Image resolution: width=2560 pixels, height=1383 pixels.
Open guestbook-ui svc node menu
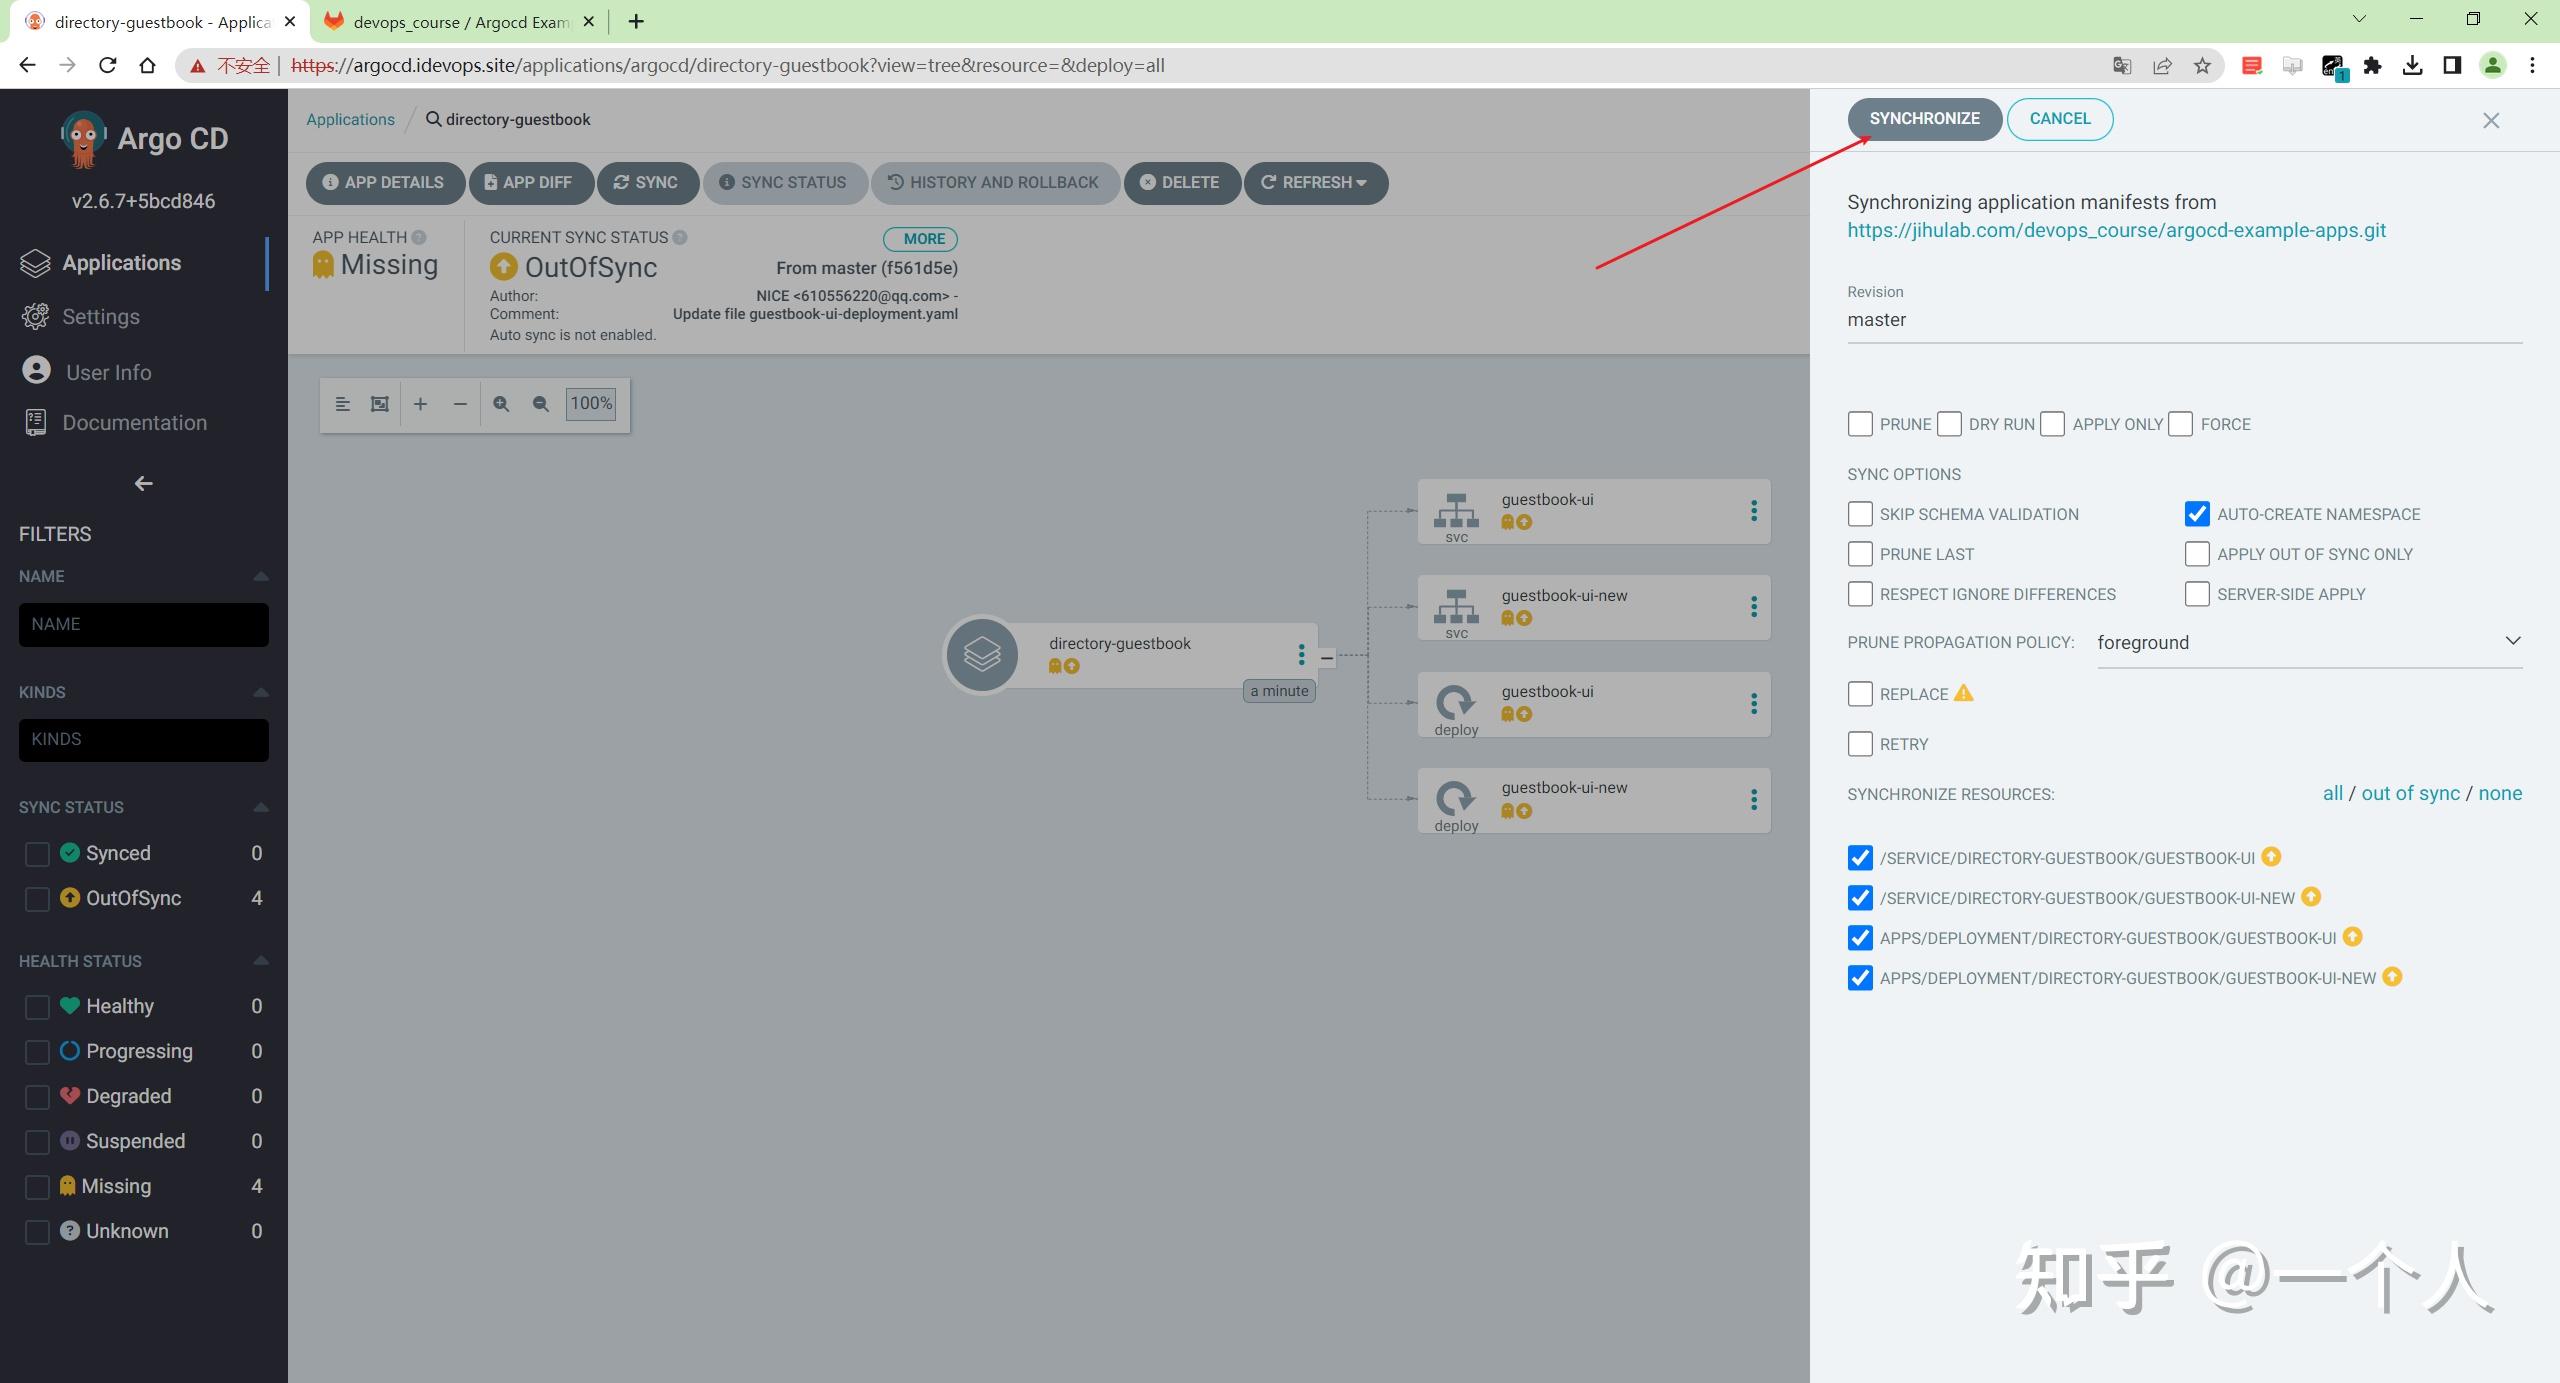point(1753,512)
